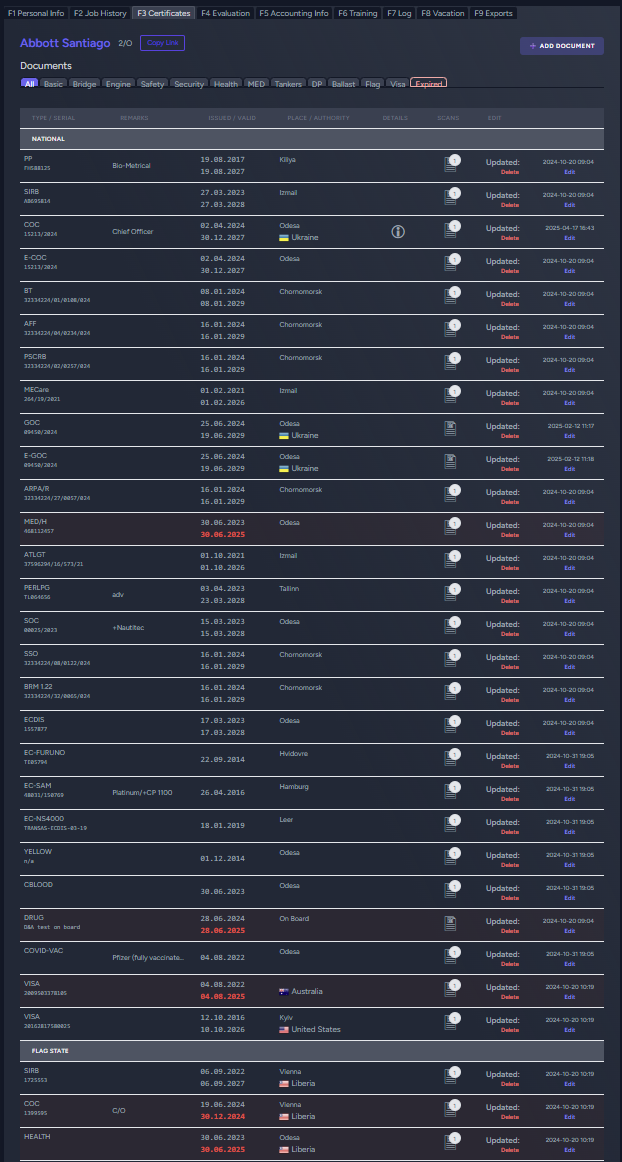Open the scans icon for the ECDIS row

(450, 727)
